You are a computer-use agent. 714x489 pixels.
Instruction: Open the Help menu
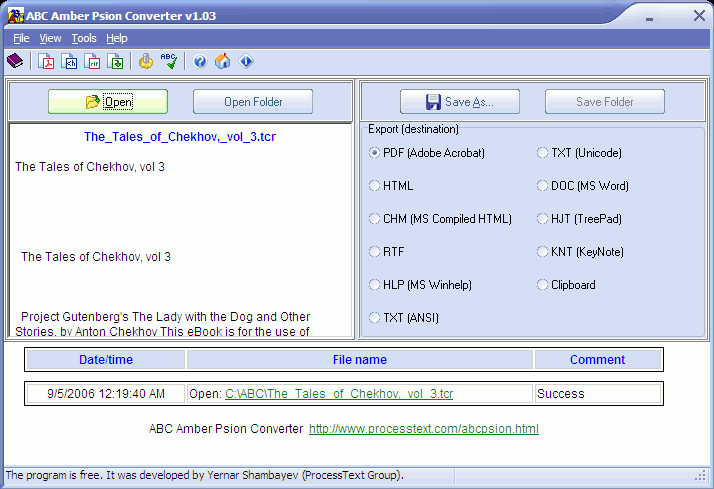117,38
